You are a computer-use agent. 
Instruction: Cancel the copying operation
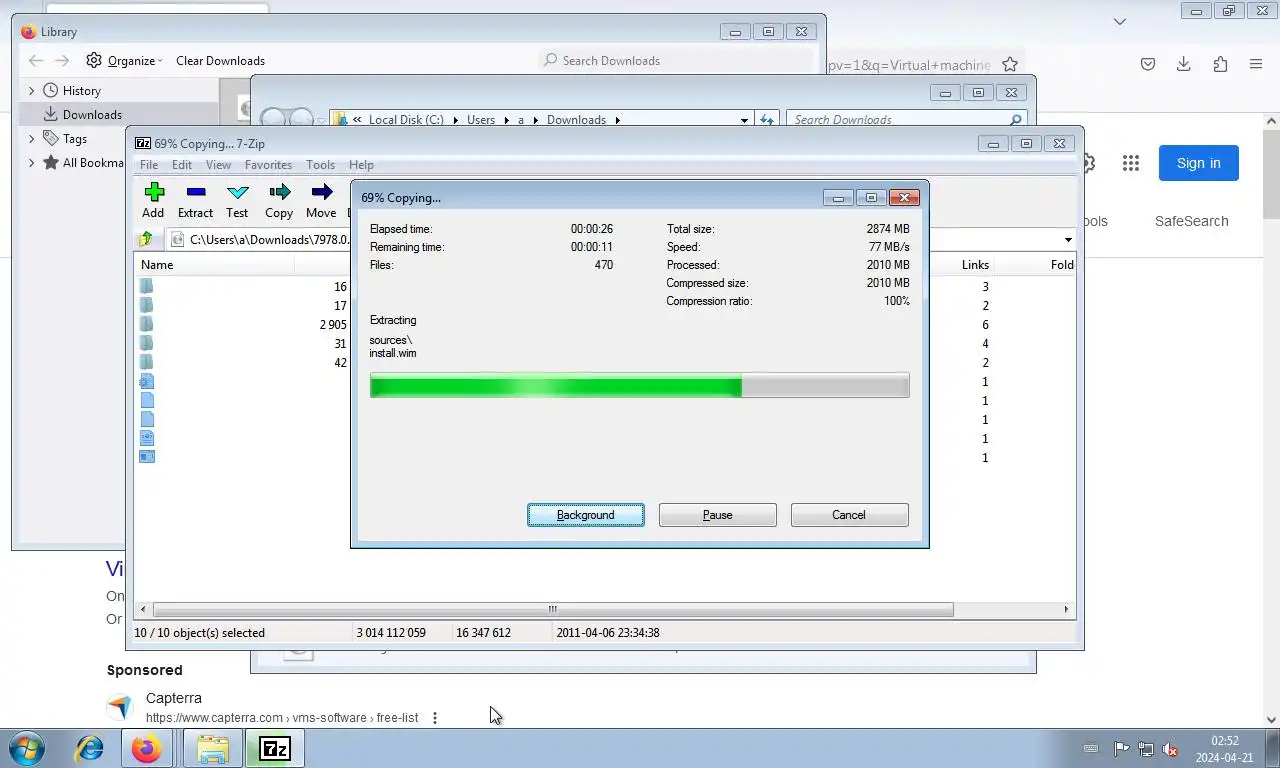[x=849, y=515]
